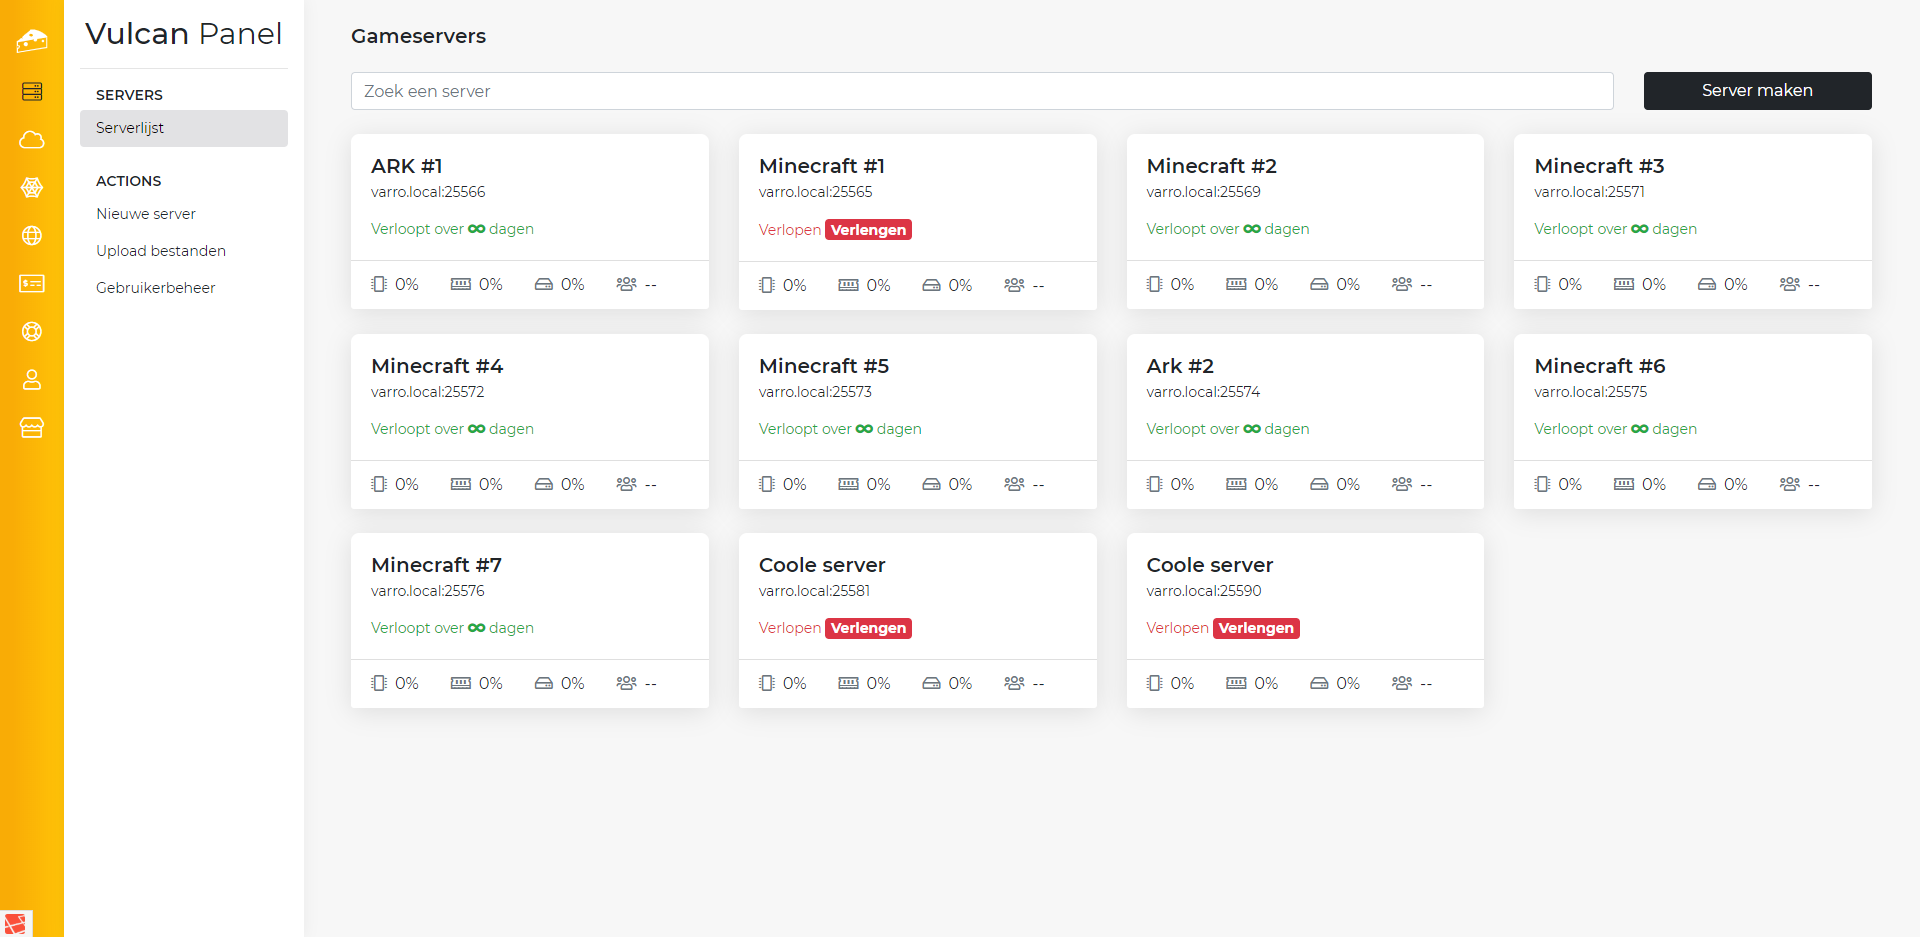Click Verlengen on Coole server port 25581
Viewport: 1920px width, 937px height.
[868, 628]
